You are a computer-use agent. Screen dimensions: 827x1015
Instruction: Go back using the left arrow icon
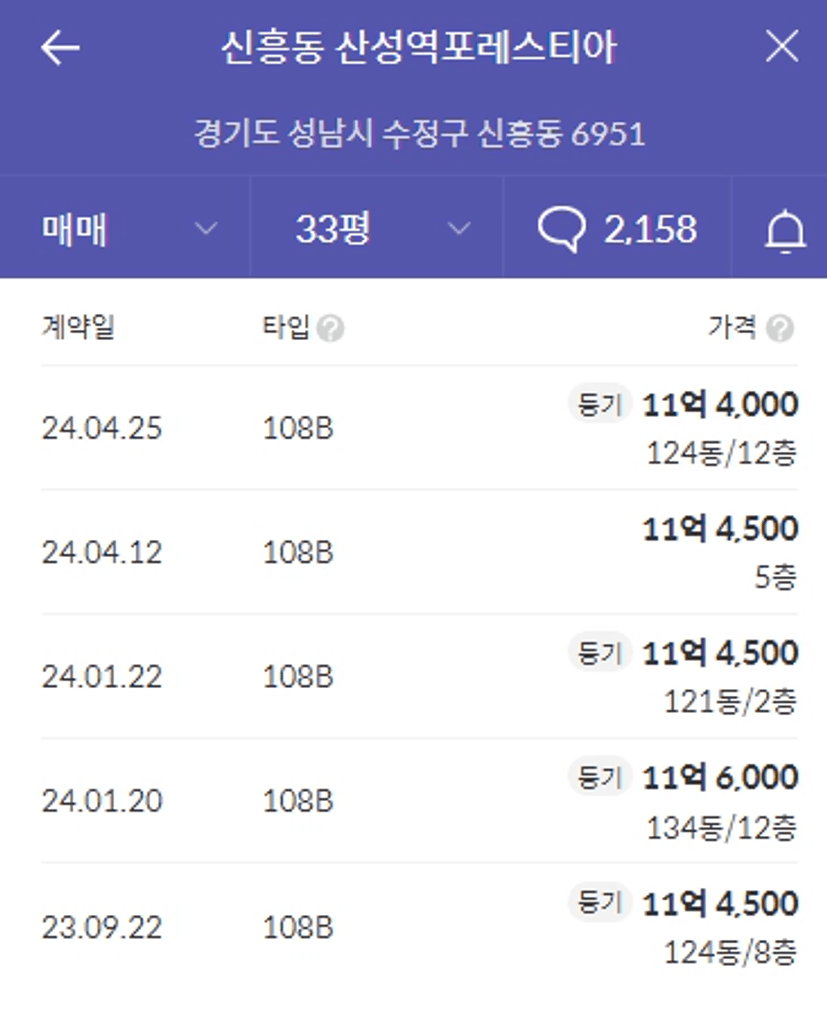pos(60,47)
